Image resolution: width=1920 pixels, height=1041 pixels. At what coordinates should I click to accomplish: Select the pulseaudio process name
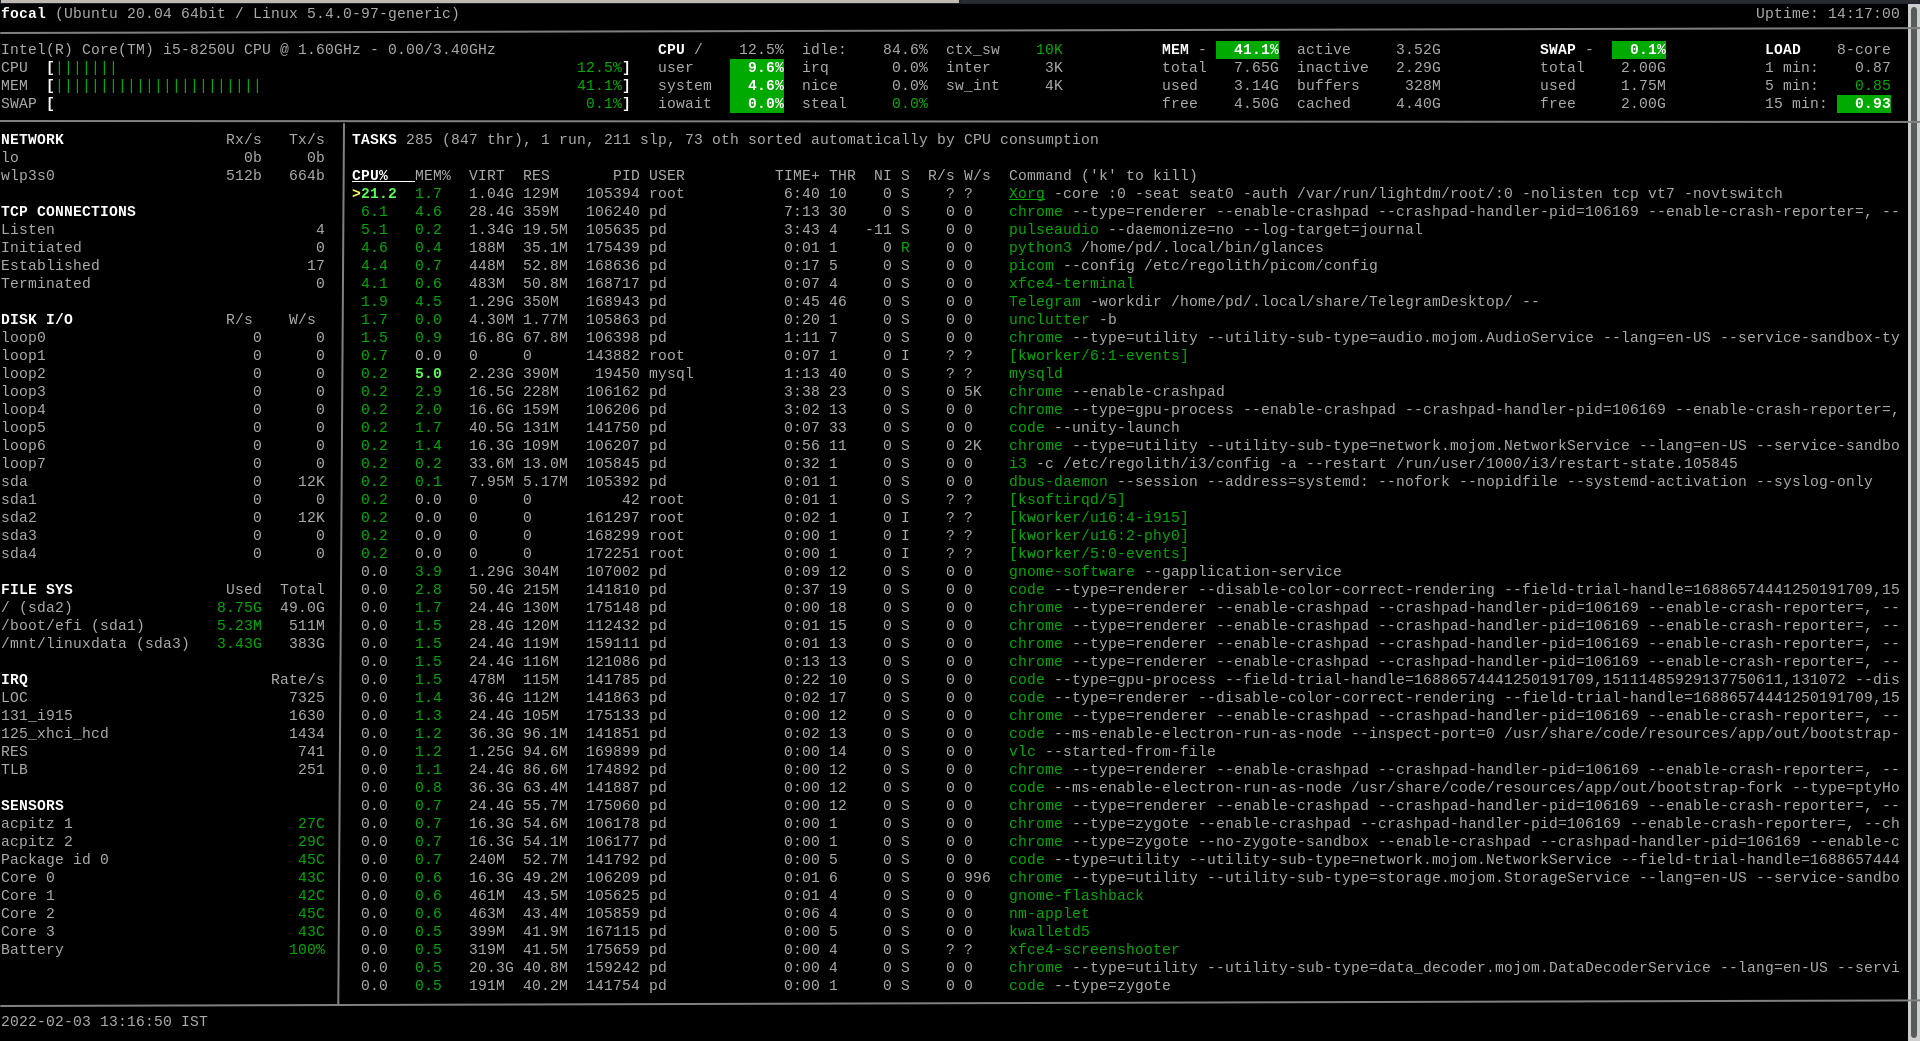pos(1053,230)
